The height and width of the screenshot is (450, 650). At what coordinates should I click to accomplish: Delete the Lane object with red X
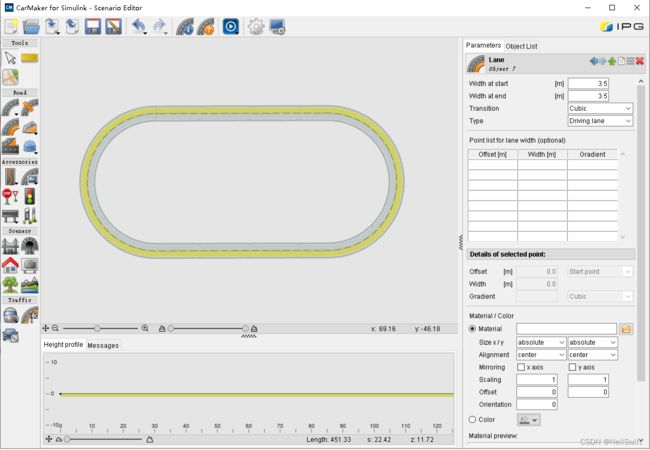(x=640, y=61)
